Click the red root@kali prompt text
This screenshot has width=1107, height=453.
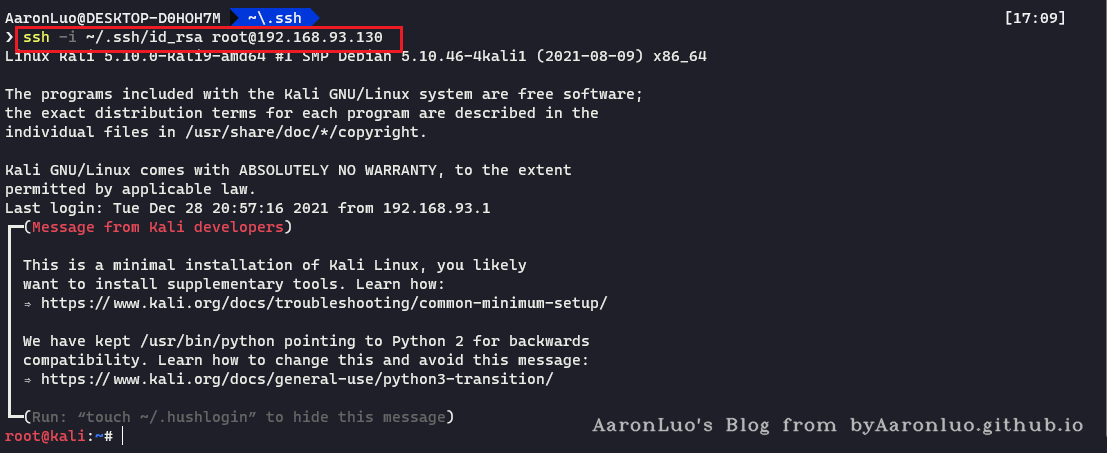point(46,436)
